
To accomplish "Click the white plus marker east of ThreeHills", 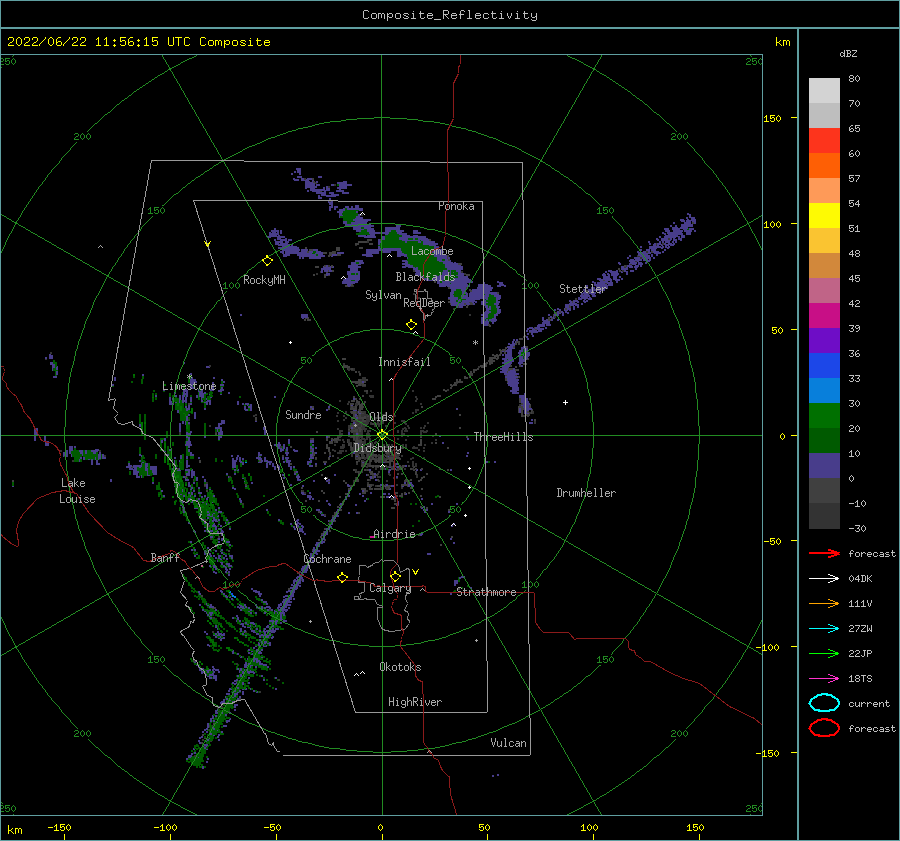I will (565, 402).
